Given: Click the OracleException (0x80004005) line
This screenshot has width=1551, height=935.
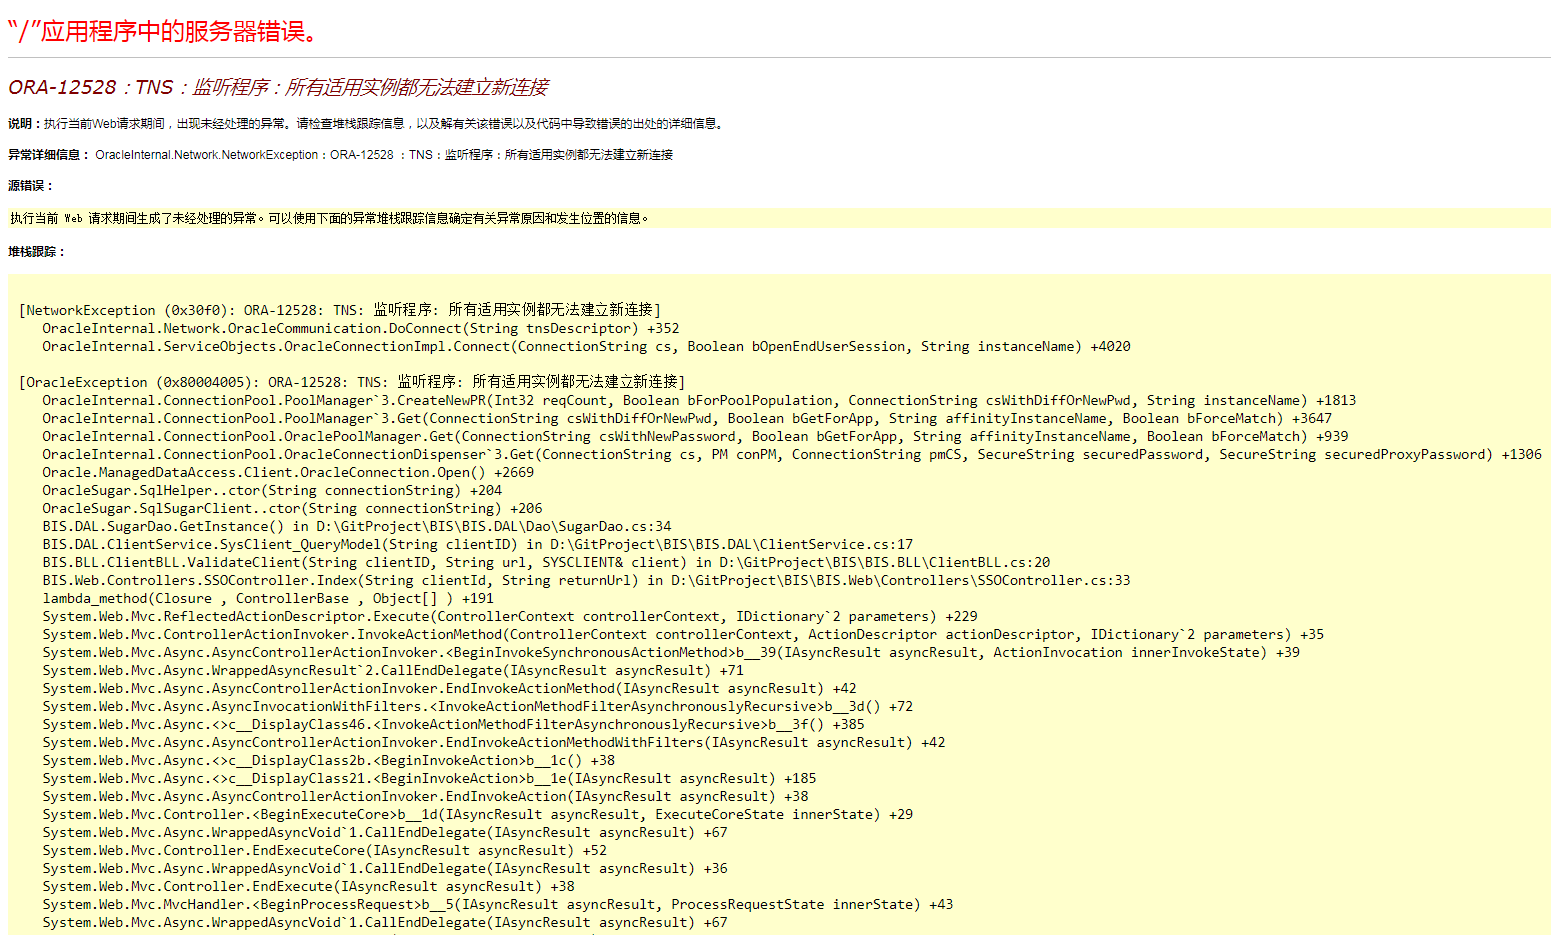Looking at the screenshot, I should coord(352,382).
